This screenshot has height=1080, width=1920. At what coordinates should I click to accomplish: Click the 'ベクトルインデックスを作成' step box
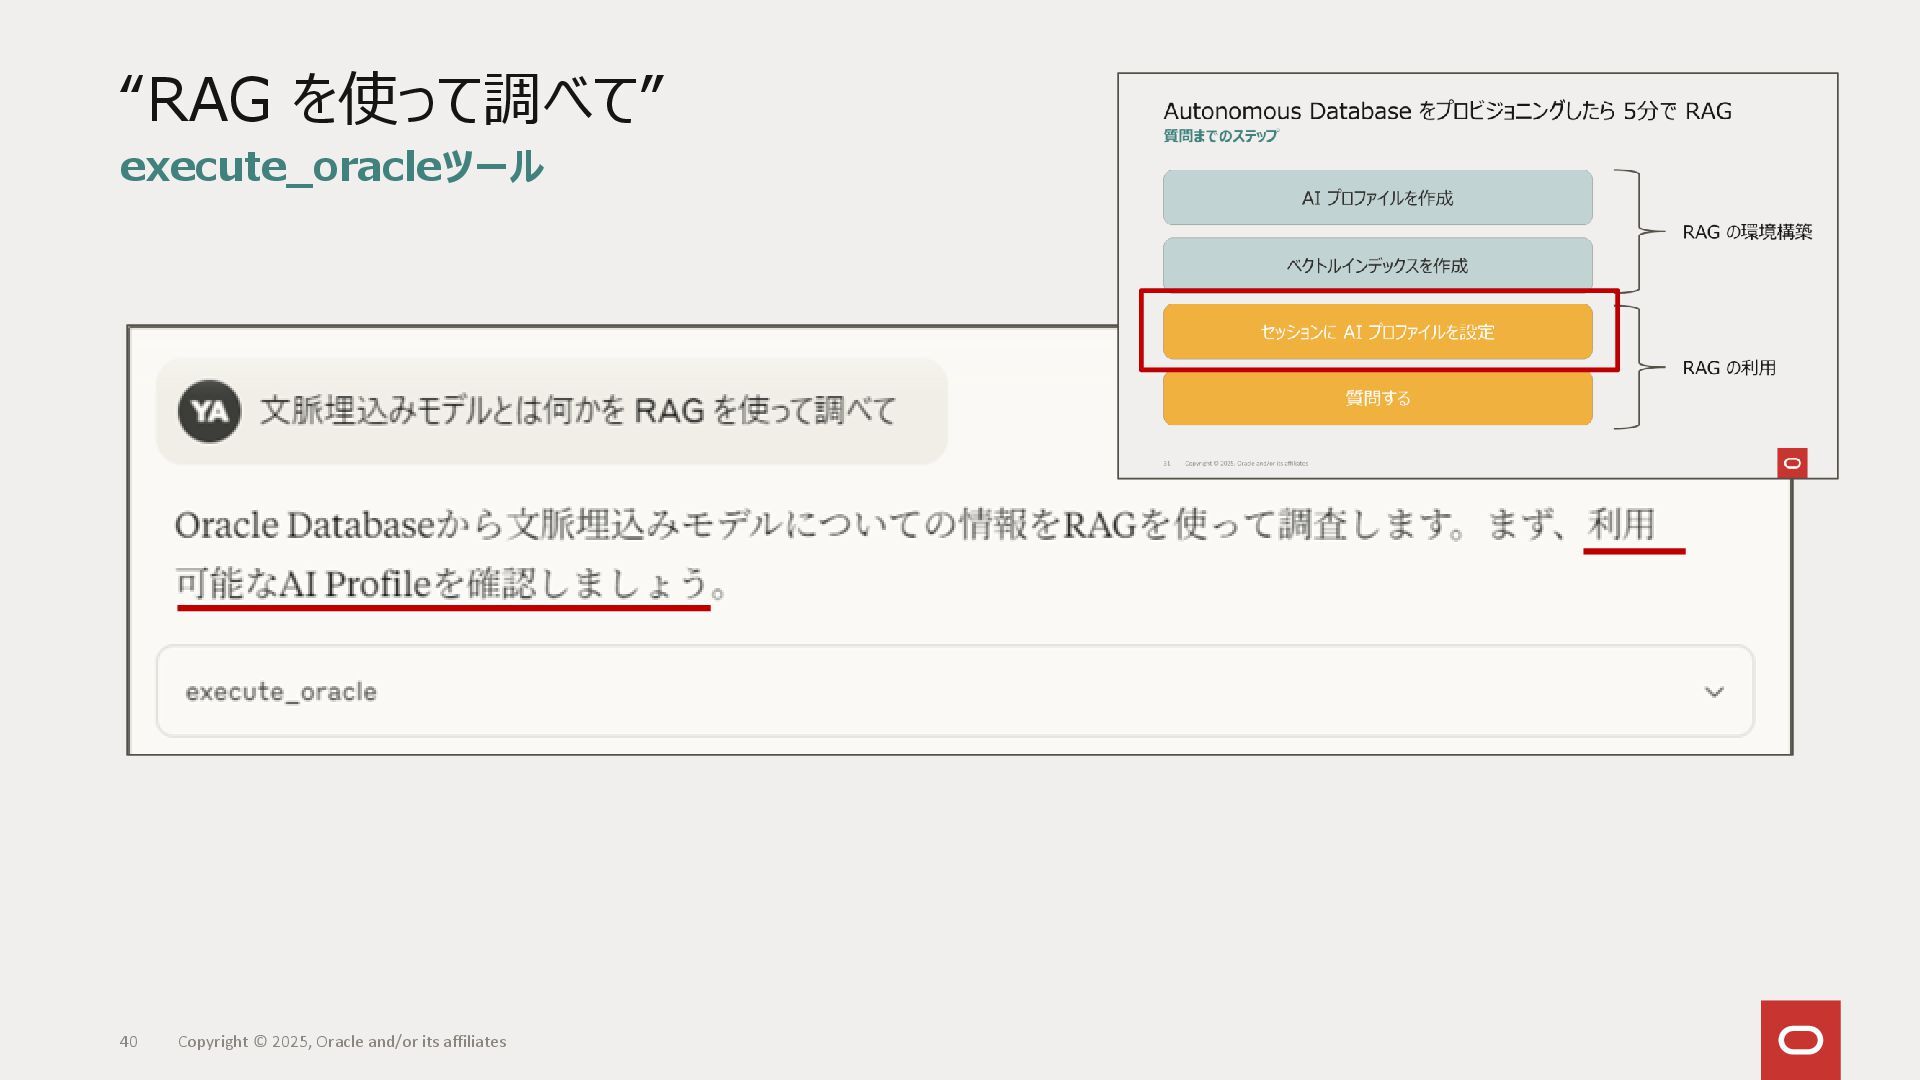1377,265
